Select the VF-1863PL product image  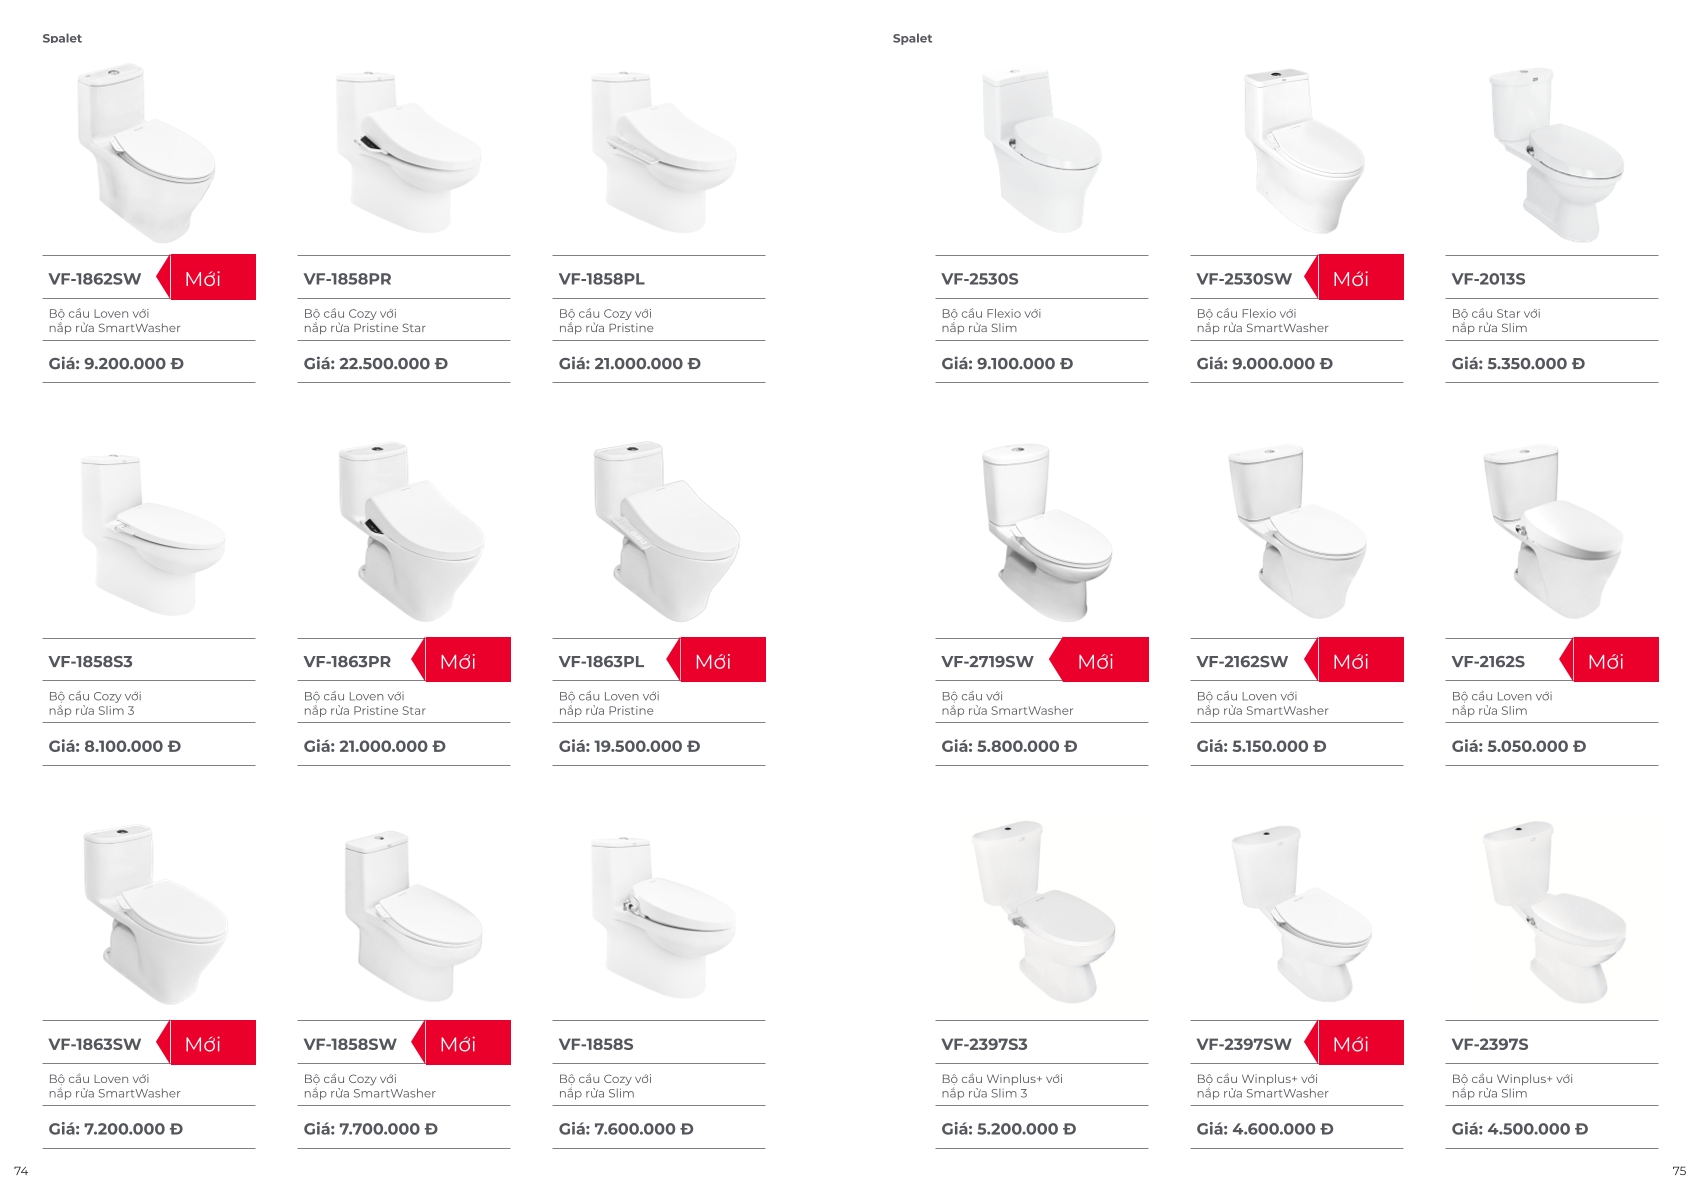click(666, 531)
